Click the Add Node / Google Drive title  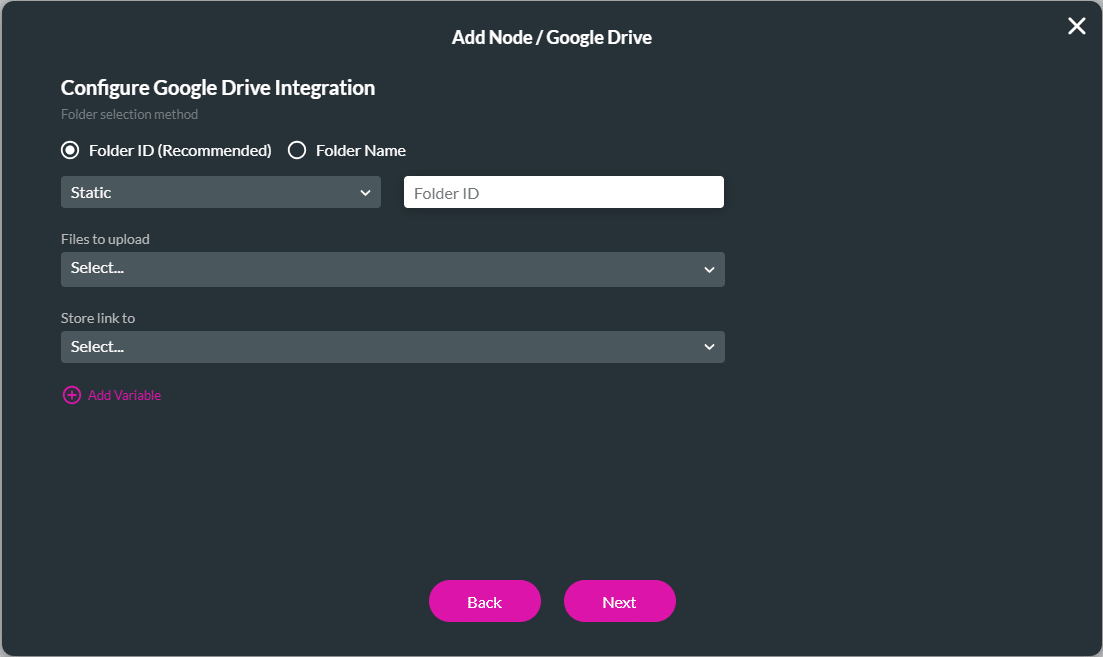pos(551,37)
